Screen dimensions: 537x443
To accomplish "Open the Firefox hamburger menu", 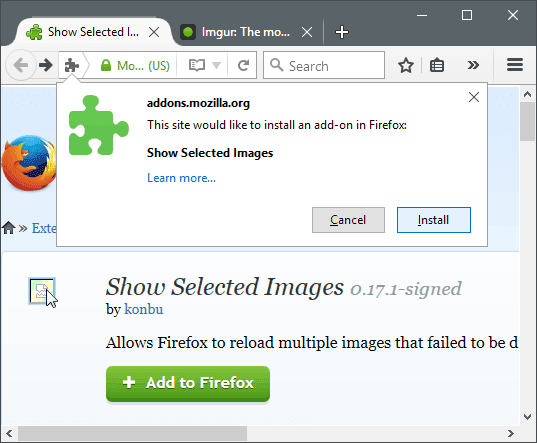I will [515, 64].
